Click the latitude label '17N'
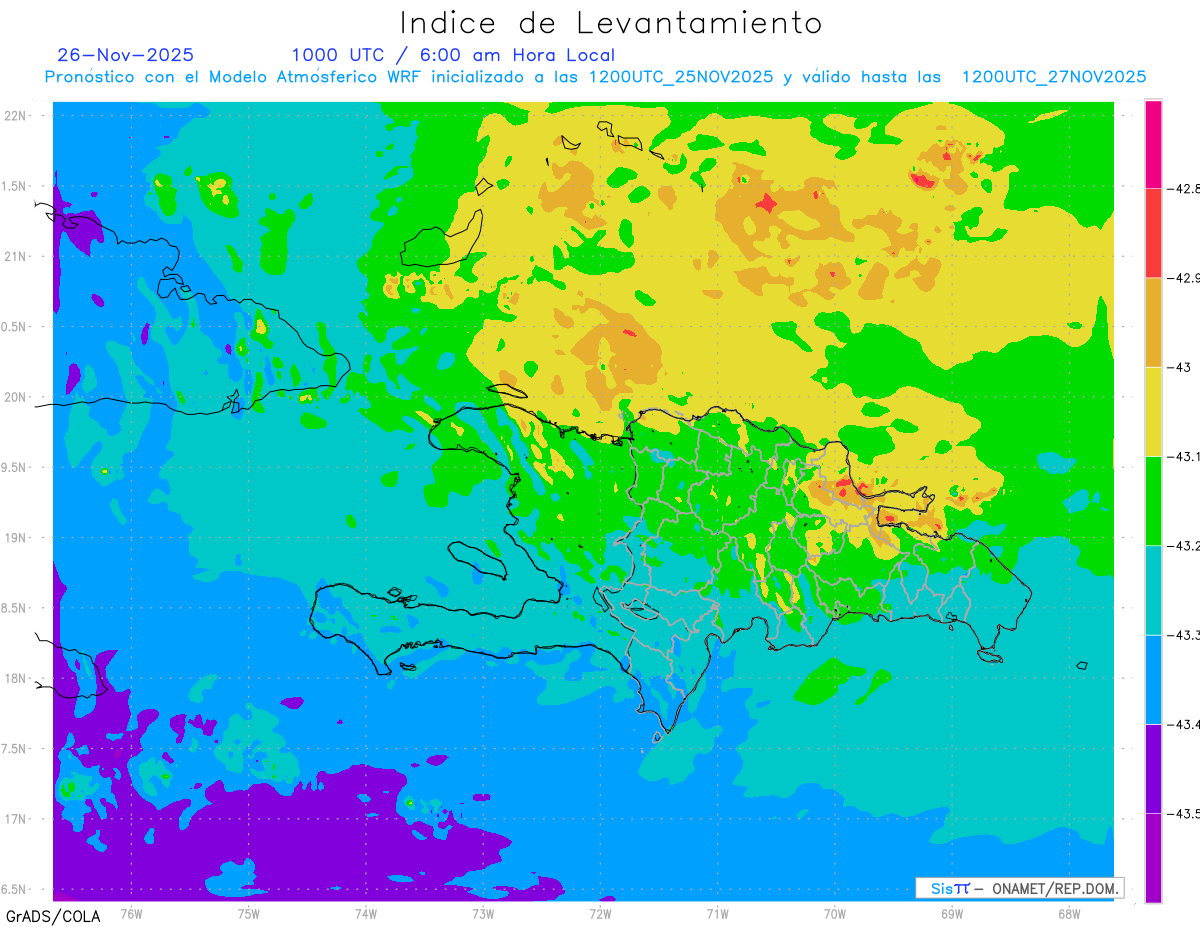The image size is (1200, 927). pos(14,819)
